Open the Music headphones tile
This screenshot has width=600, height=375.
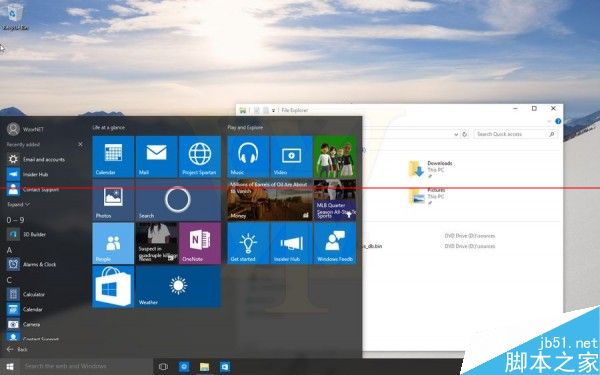[x=248, y=157]
